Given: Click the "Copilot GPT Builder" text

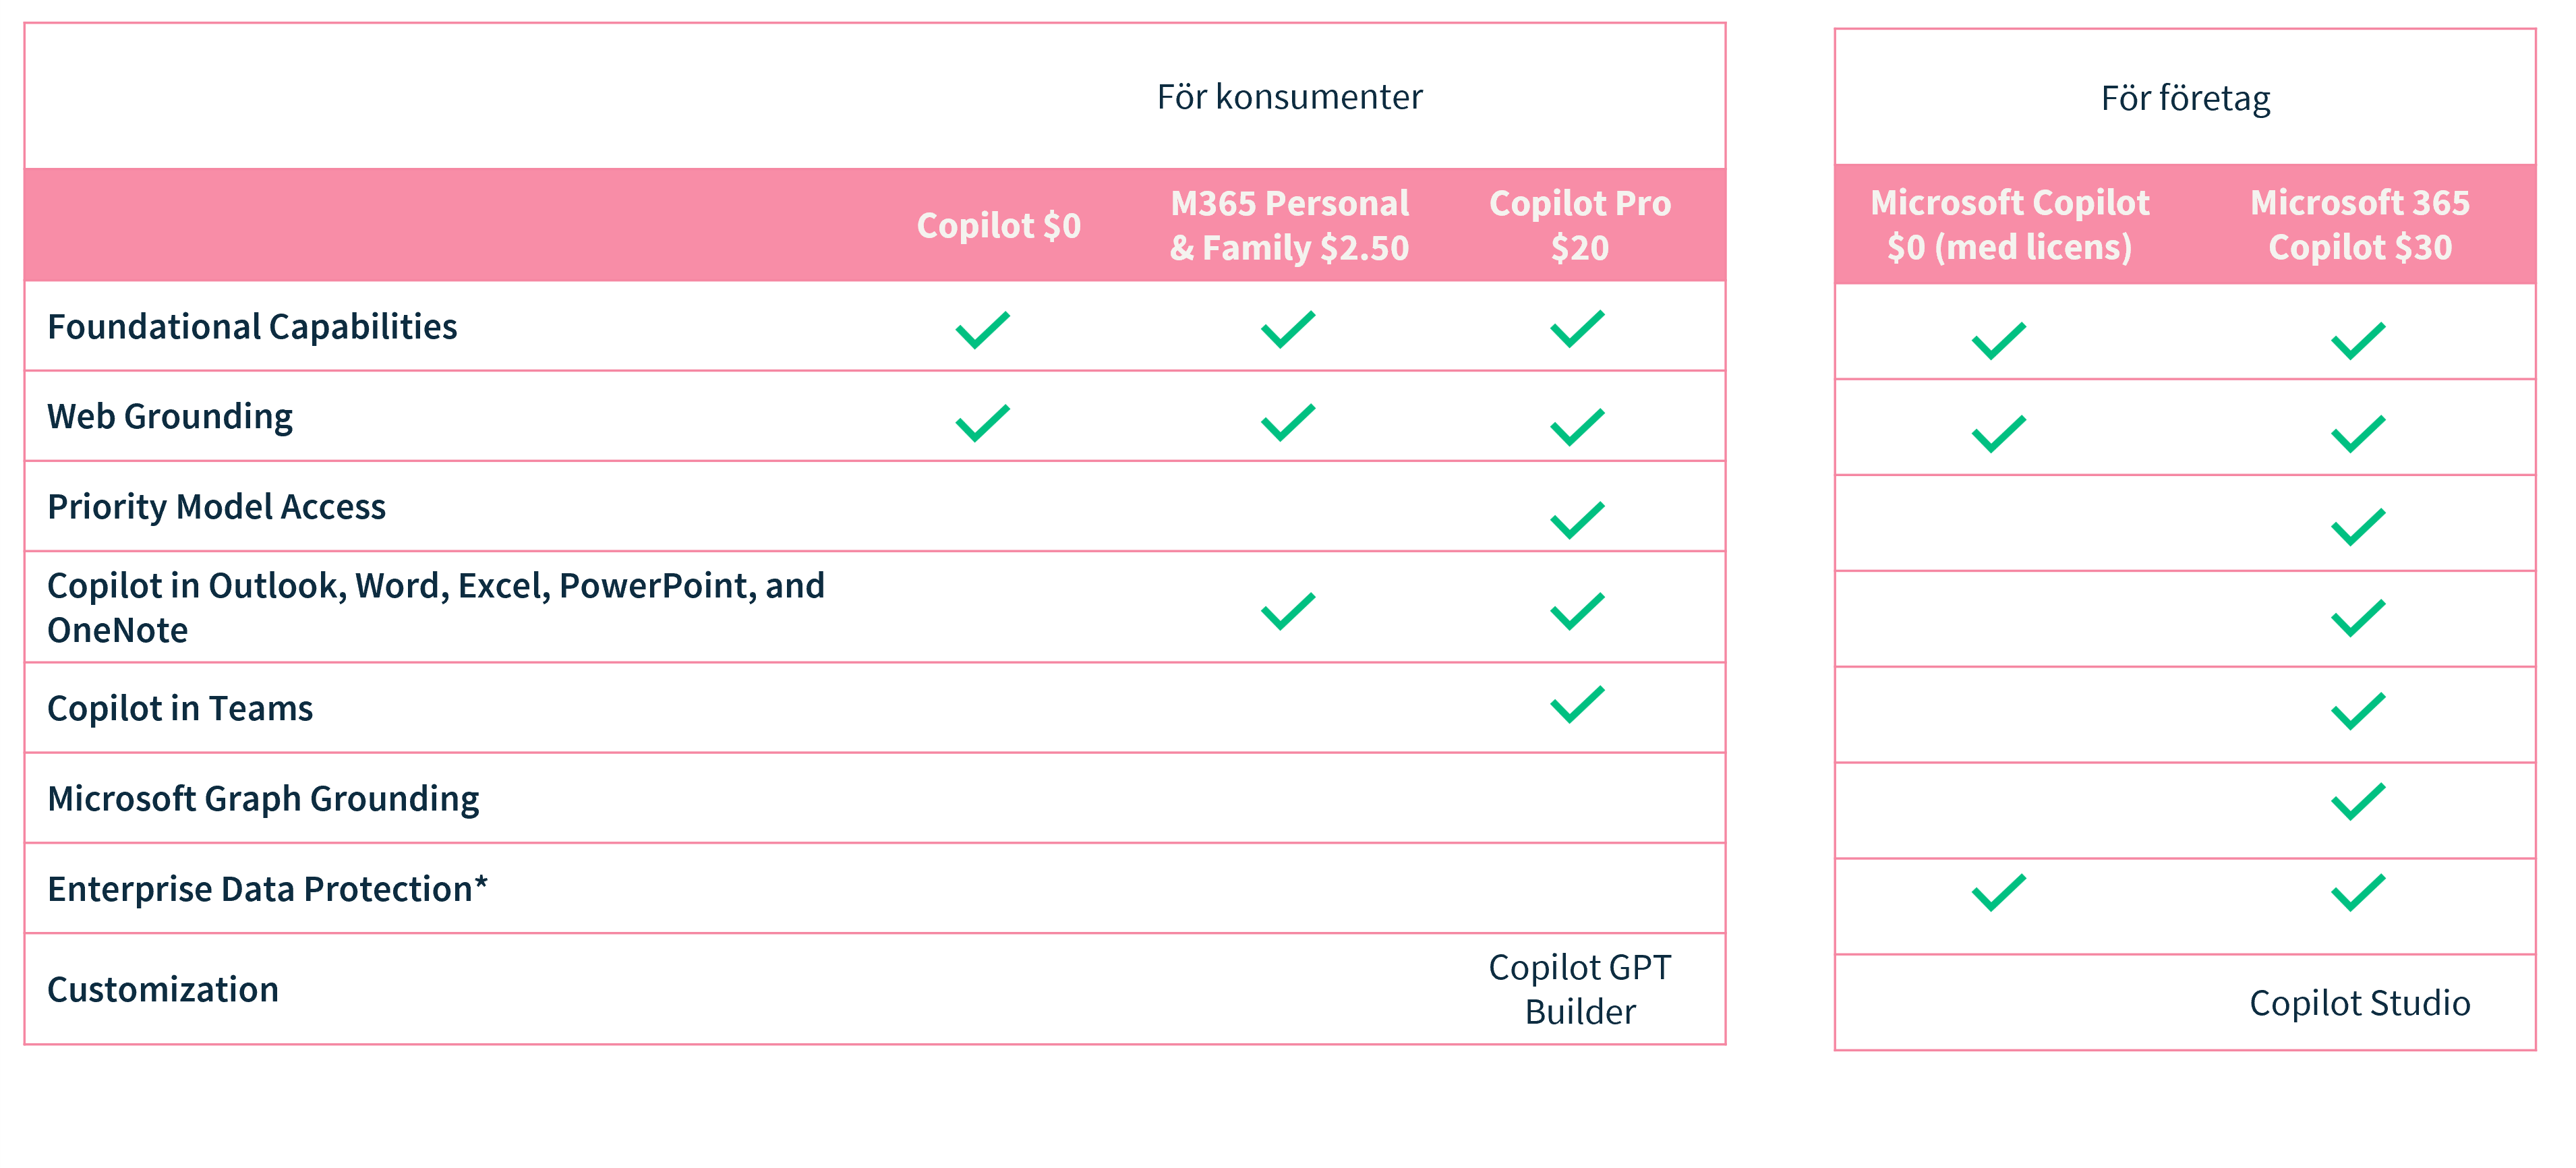Looking at the screenshot, I should pyautogui.click(x=1579, y=989).
